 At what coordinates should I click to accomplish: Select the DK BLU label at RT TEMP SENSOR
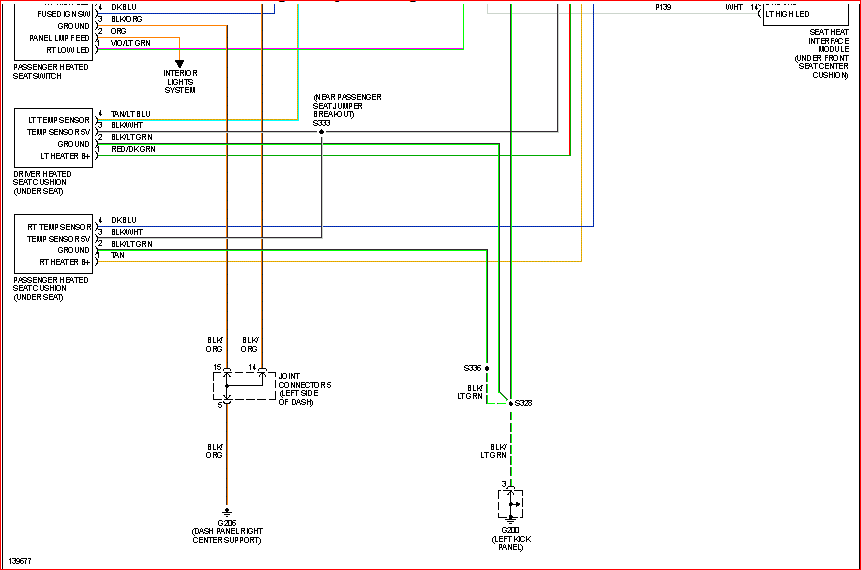(124, 220)
